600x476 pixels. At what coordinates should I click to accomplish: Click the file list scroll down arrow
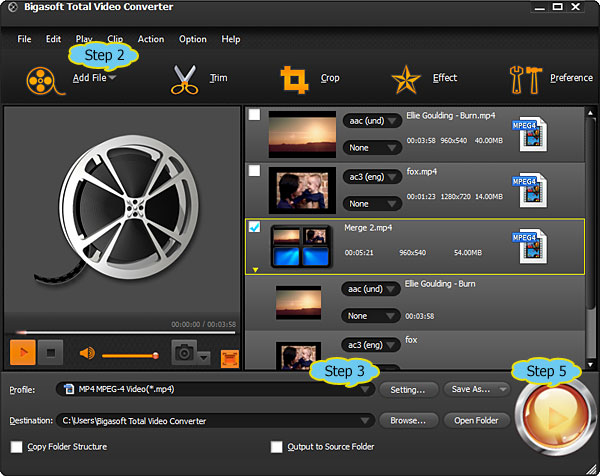[590, 365]
